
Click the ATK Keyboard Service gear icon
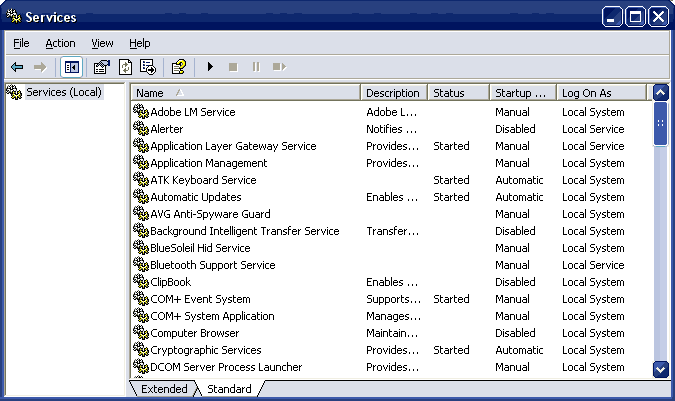(x=141, y=179)
